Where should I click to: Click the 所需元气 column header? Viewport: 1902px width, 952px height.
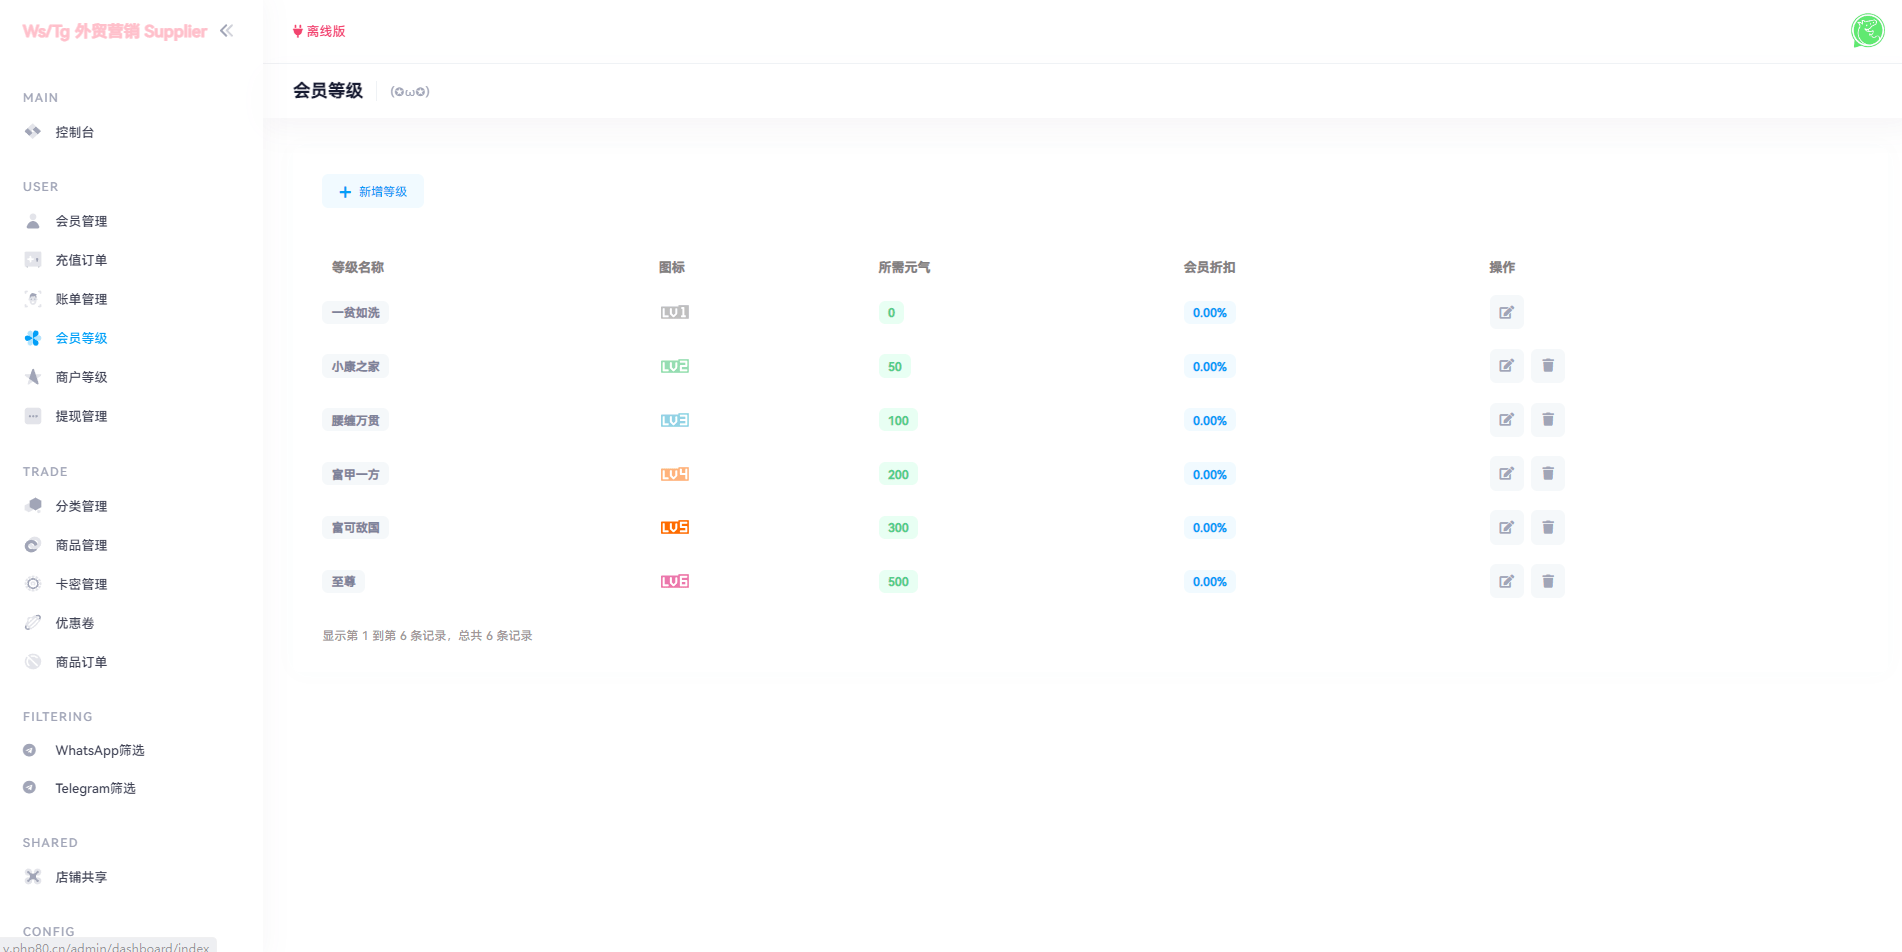coord(904,267)
